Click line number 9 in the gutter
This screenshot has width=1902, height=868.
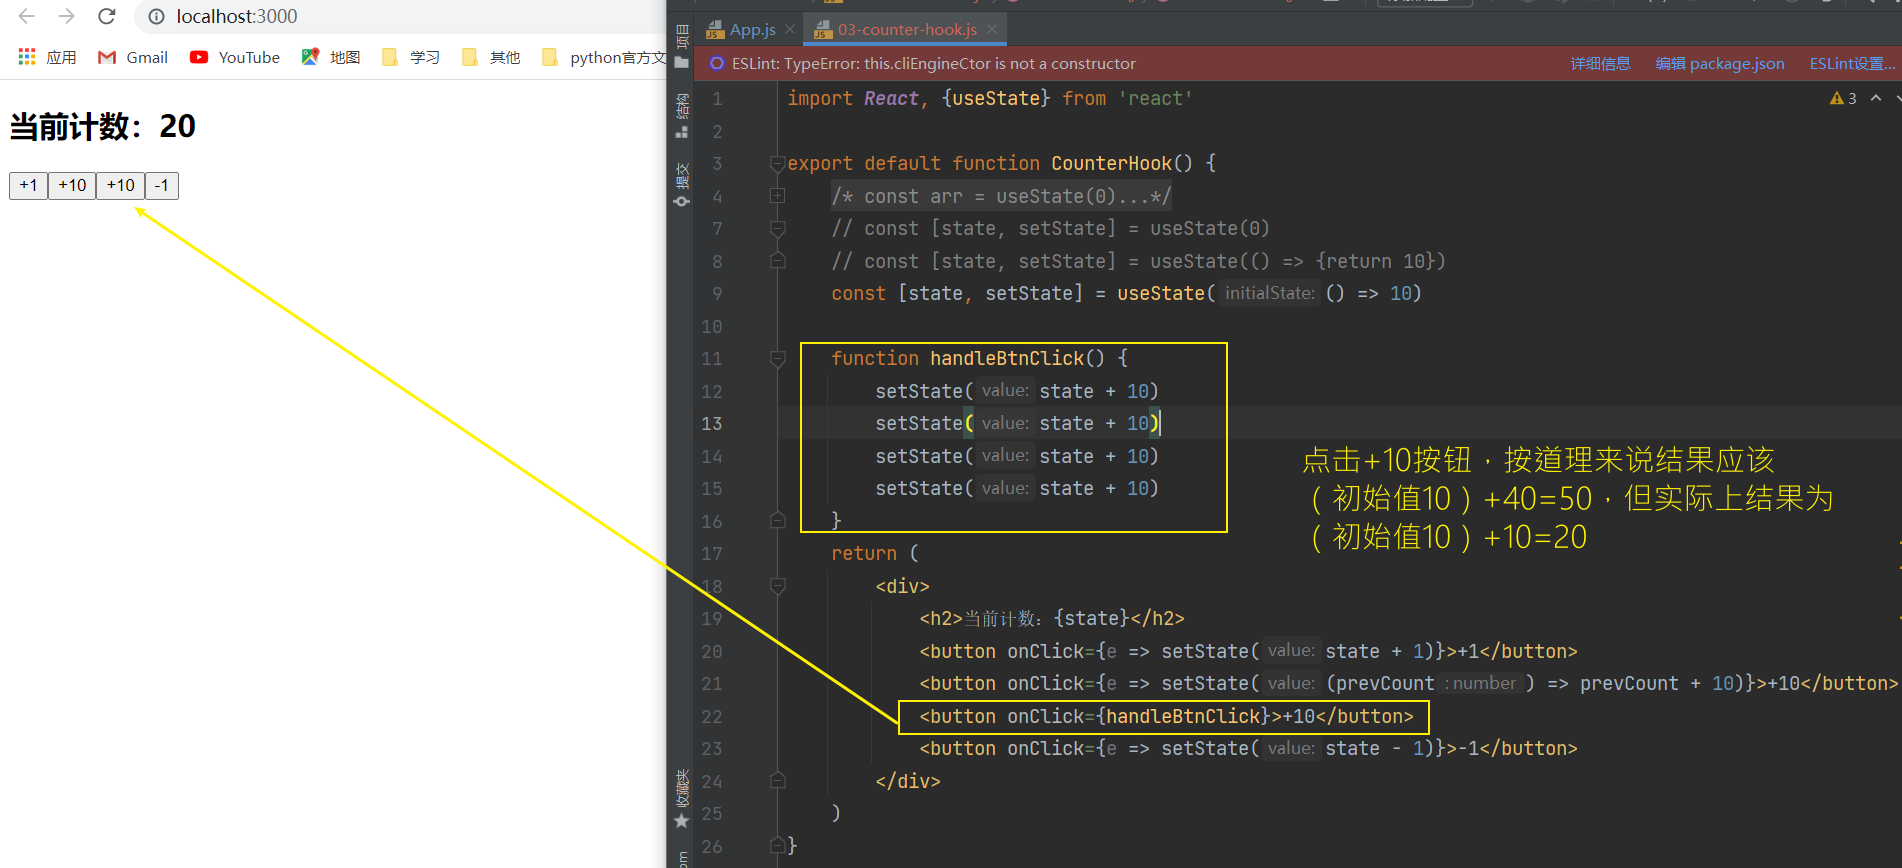coord(716,293)
